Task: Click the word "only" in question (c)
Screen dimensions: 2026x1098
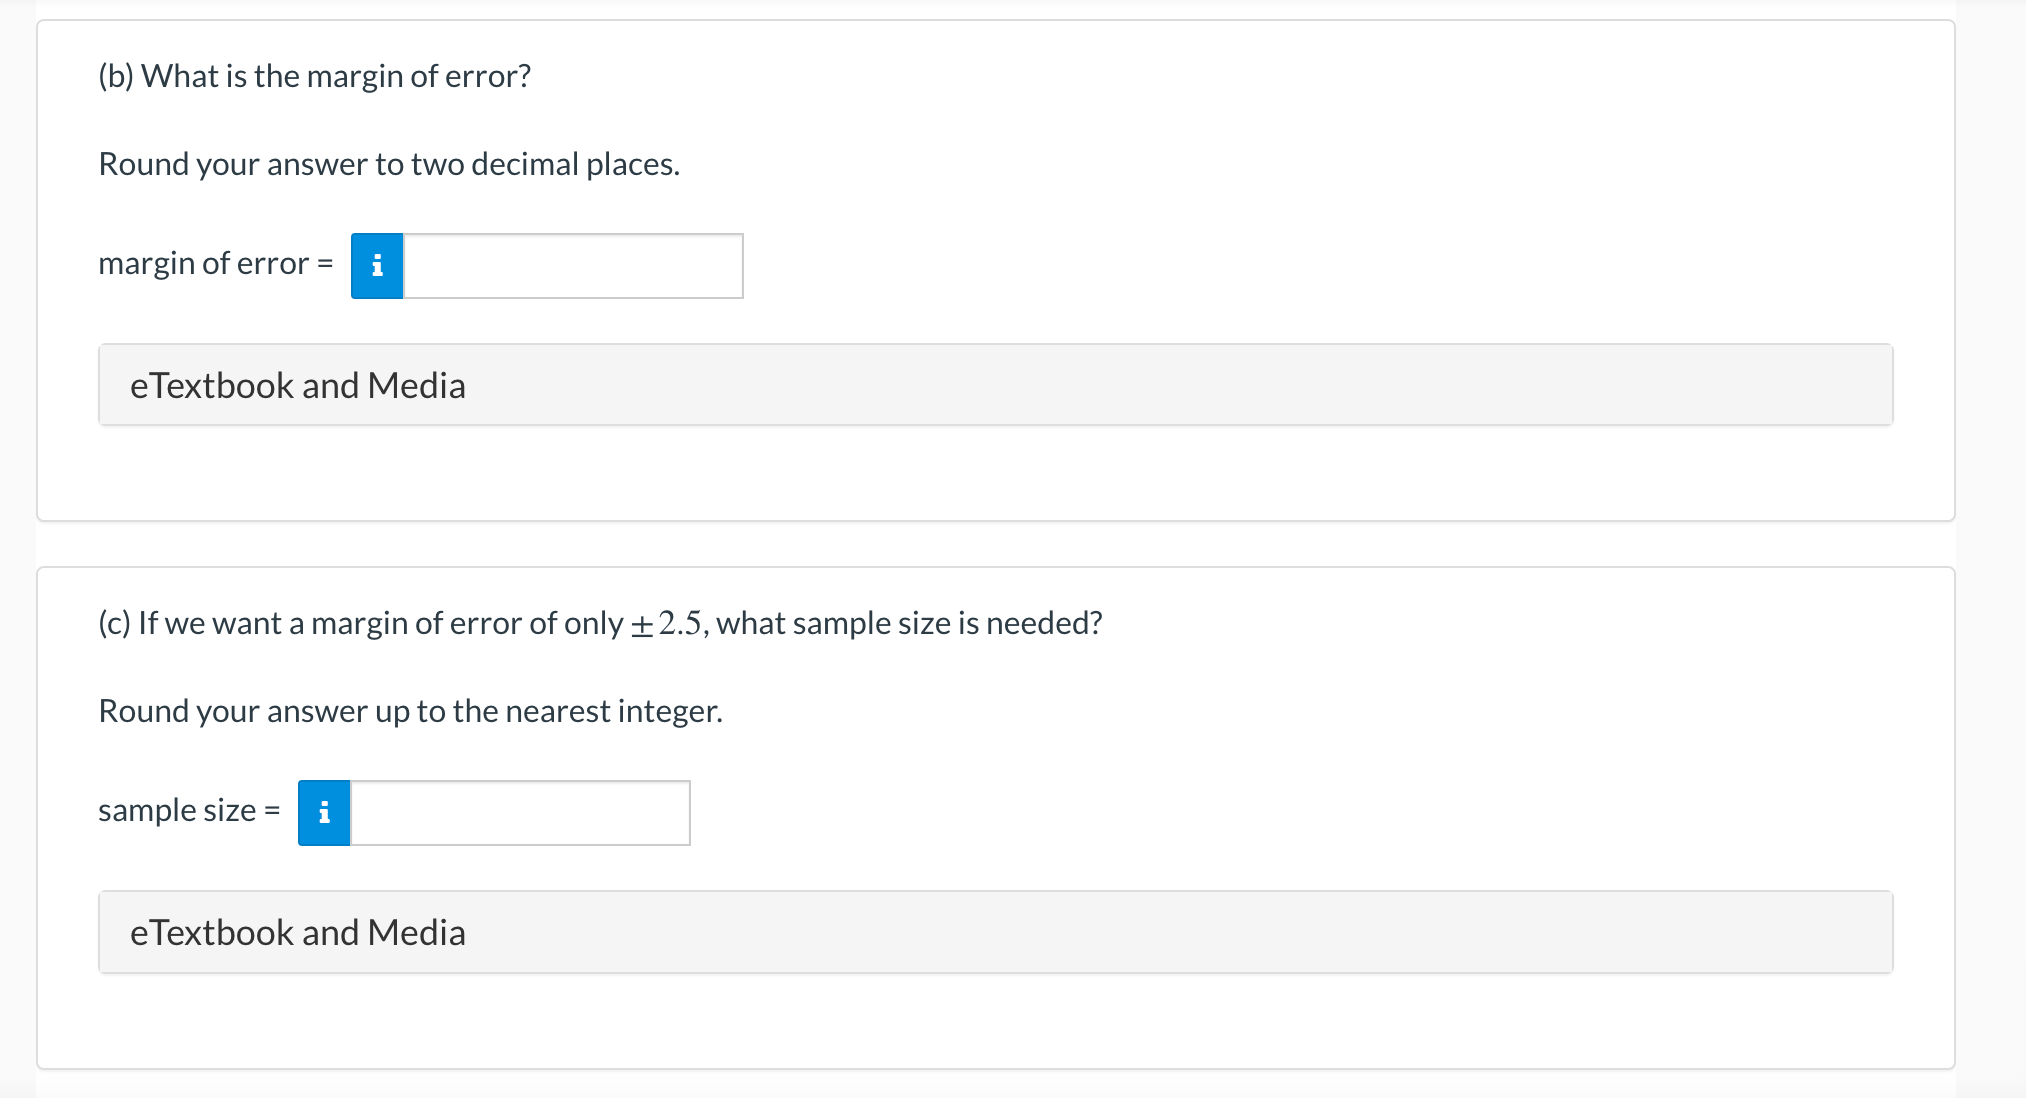Action: (x=593, y=624)
